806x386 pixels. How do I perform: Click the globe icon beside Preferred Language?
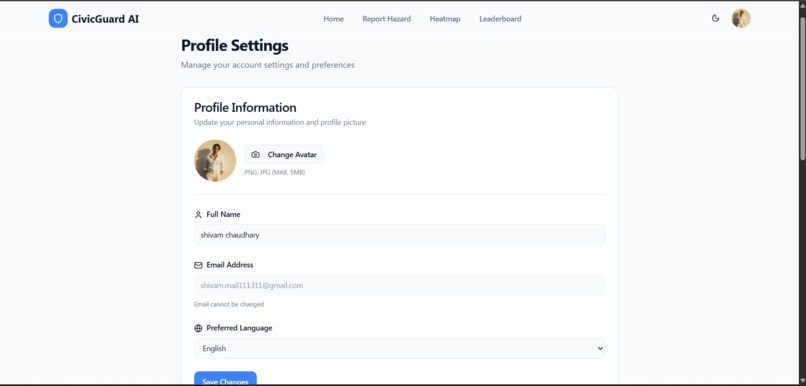pyautogui.click(x=198, y=328)
